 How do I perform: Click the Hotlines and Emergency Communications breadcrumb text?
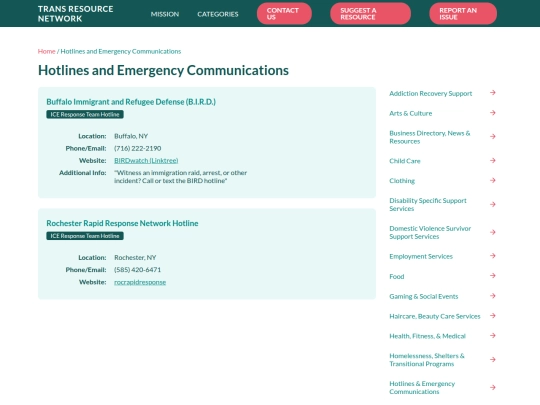click(121, 51)
